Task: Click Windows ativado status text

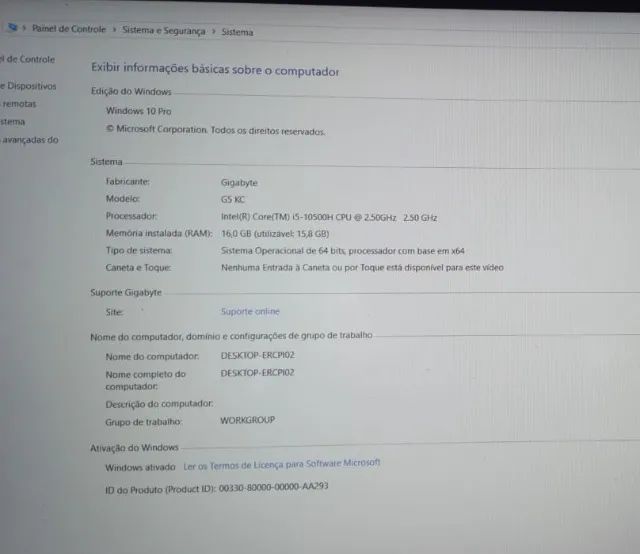Action: (140, 467)
